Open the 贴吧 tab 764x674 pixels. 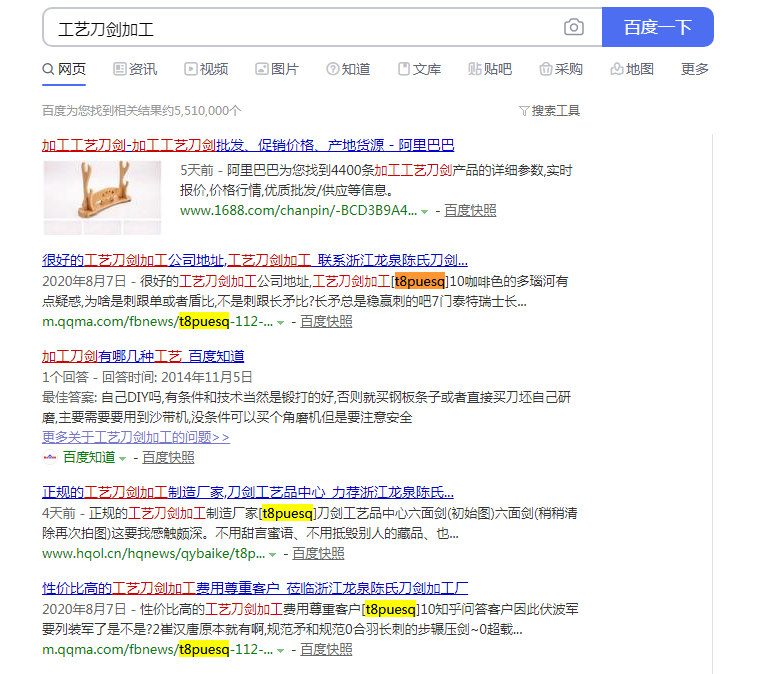click(490, 69)
